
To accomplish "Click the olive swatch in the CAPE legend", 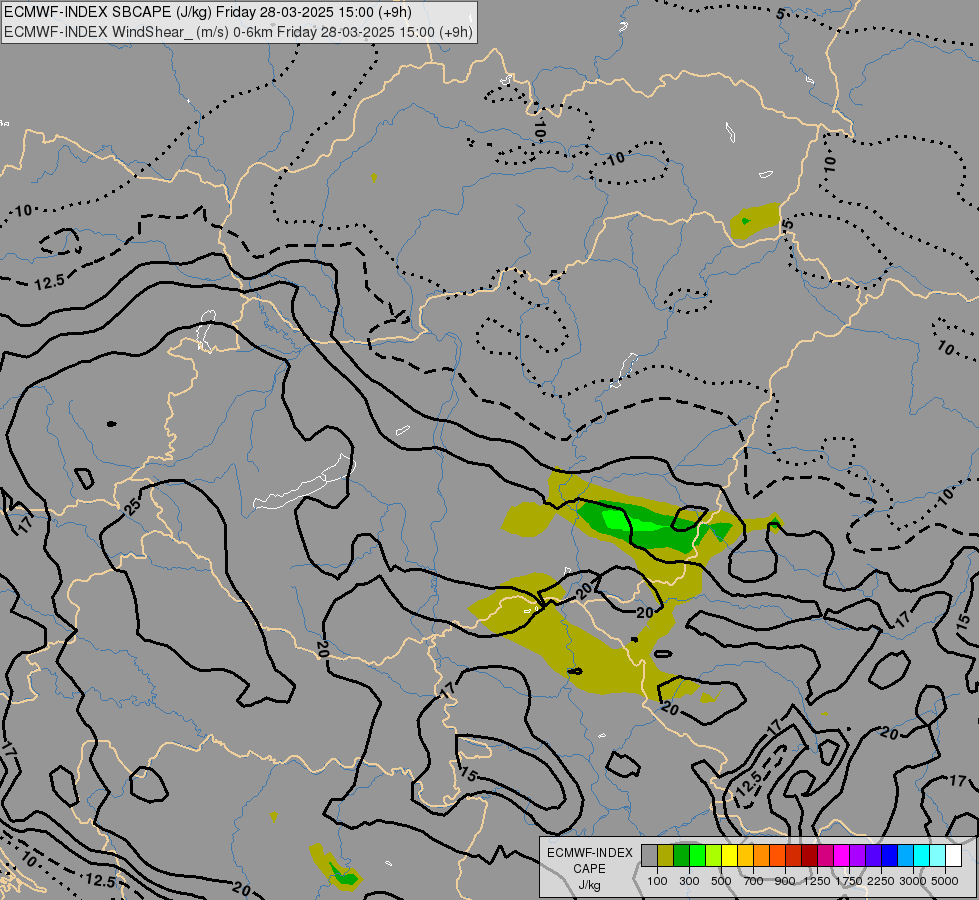I will (666, 856).
